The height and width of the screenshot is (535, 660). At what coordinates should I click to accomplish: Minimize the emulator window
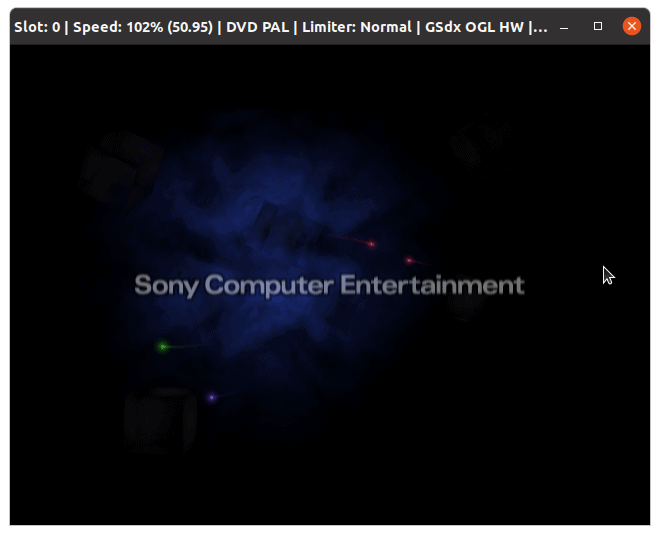pyautogui.click(x=564, y=28)
